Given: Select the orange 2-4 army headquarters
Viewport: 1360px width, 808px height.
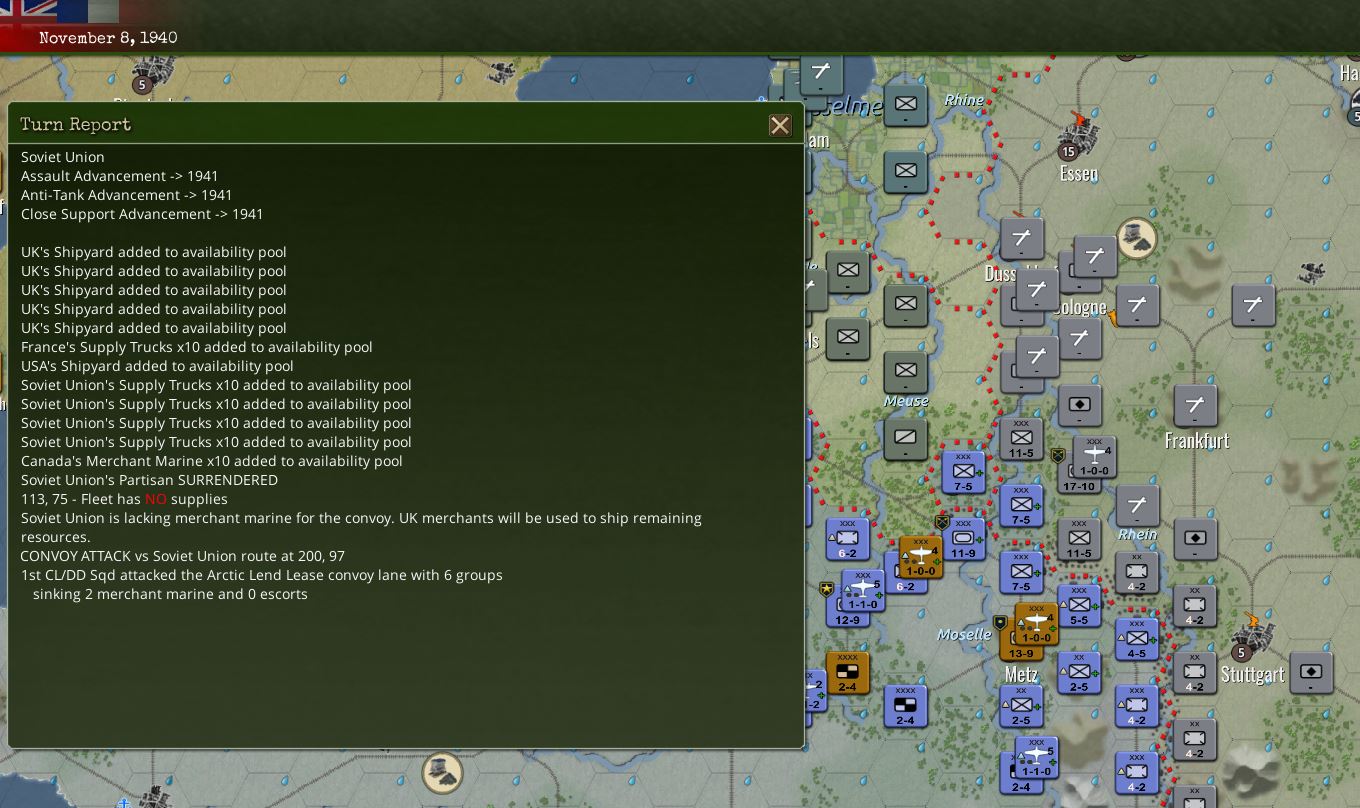Looking at the screenshot, I should 847,673.
